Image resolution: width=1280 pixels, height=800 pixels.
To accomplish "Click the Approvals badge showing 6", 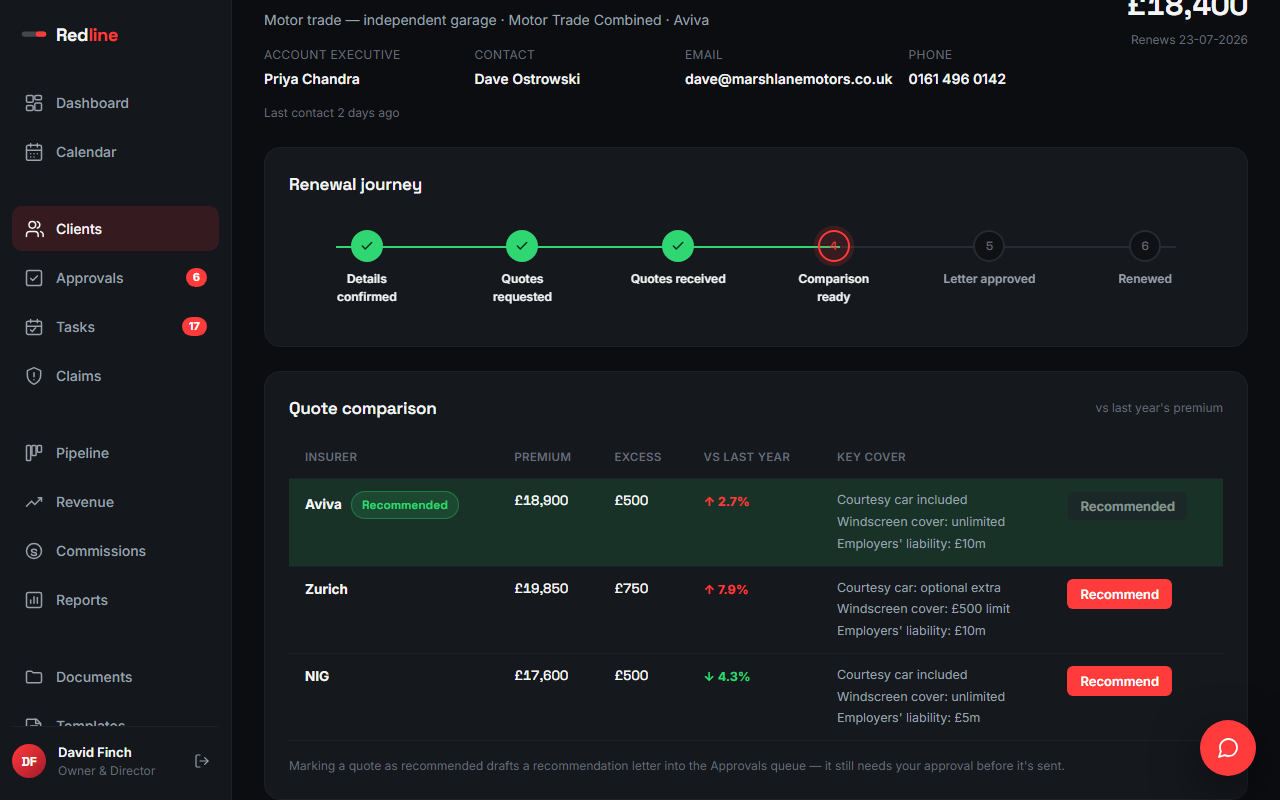I will pyautogui.click(x=196, y=277).
